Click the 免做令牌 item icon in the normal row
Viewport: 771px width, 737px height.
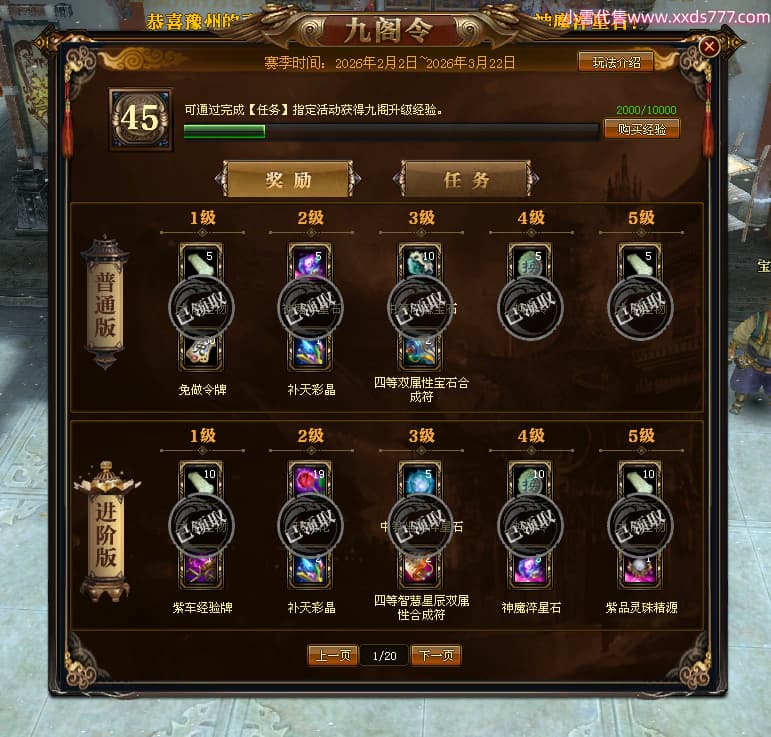point(201,351)
